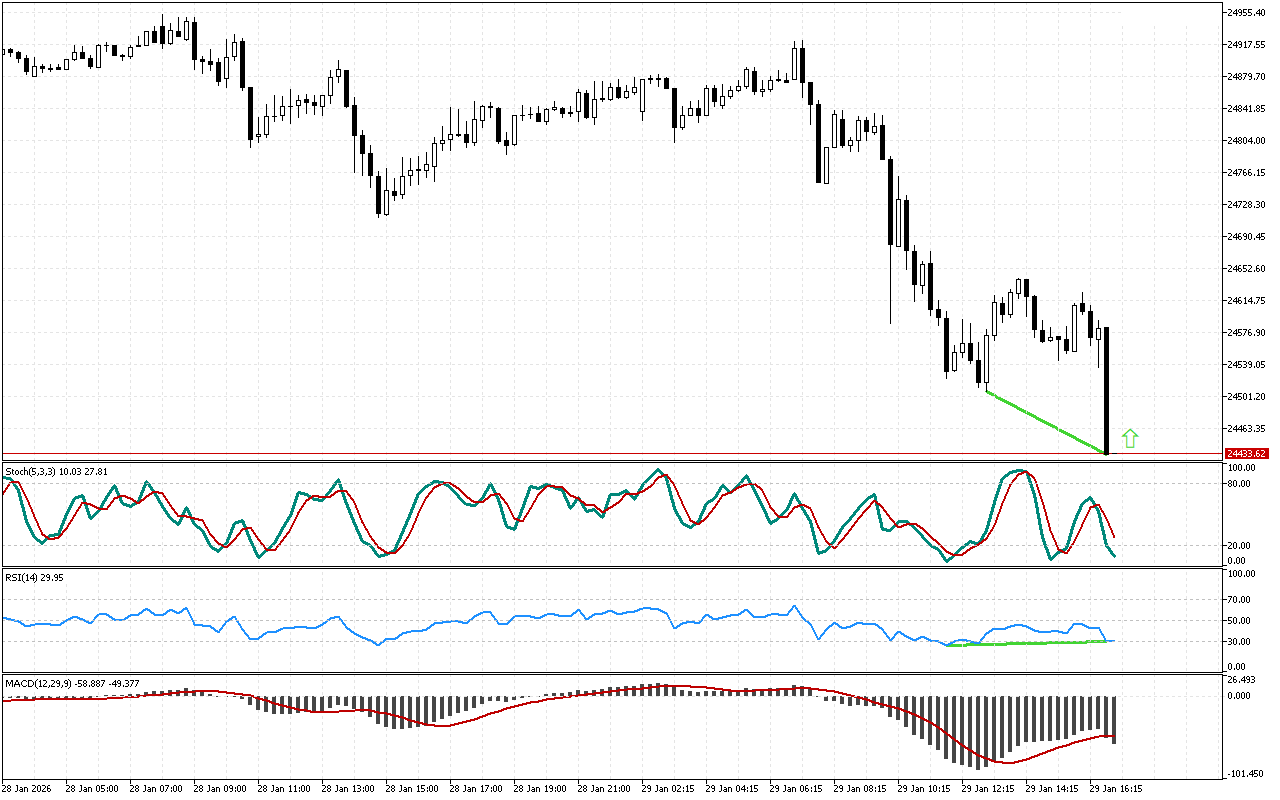This screenshot has height=800, width=1280.
Task: Click the 29 Jan 16:15 time label
Action: coord(1116,788)
